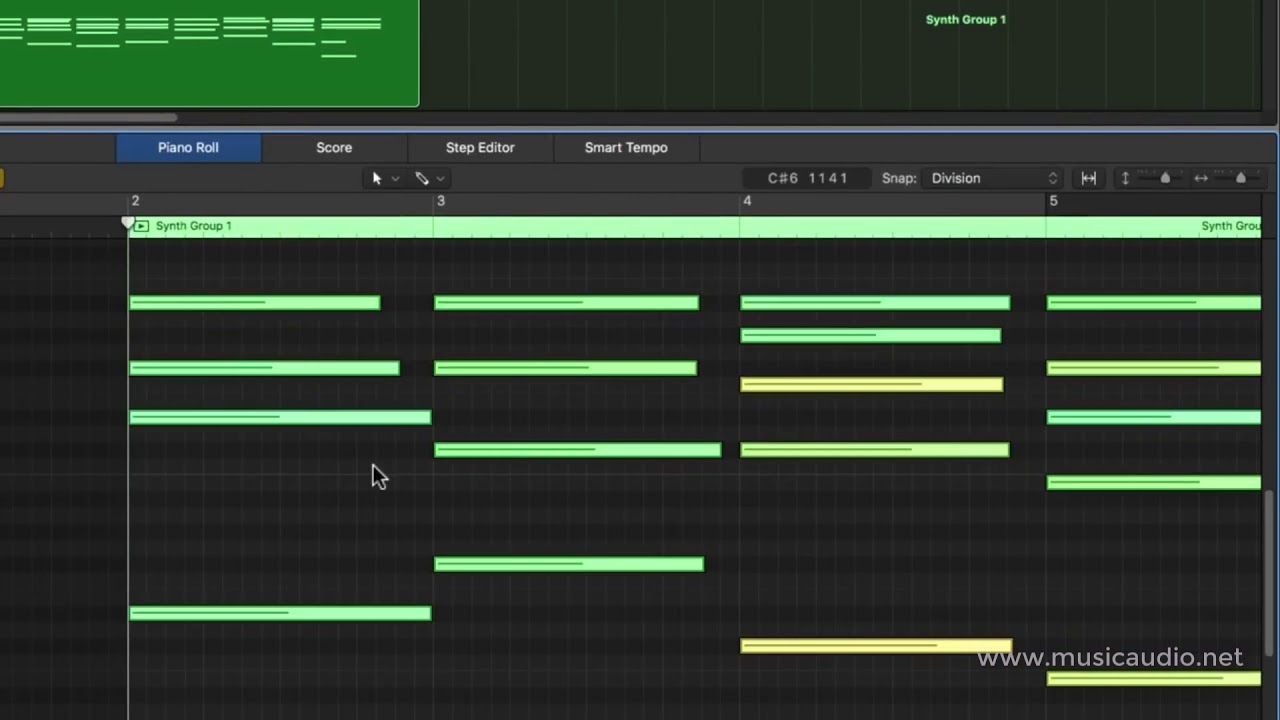This screenshot has width=1280, height=720.
Task: Adjust the vertical zoom slider knob
Action: pyautogui.click(x=1165, y=178)
